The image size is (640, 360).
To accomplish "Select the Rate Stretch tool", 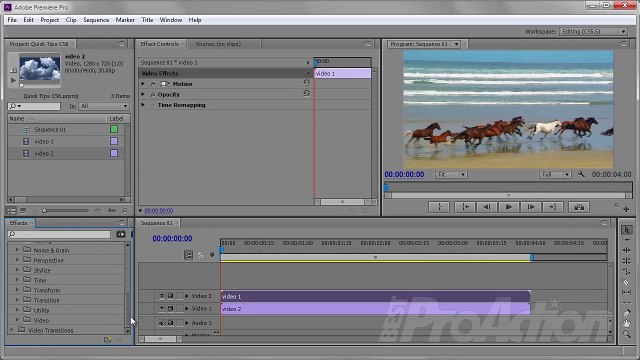I will (627, 271).
